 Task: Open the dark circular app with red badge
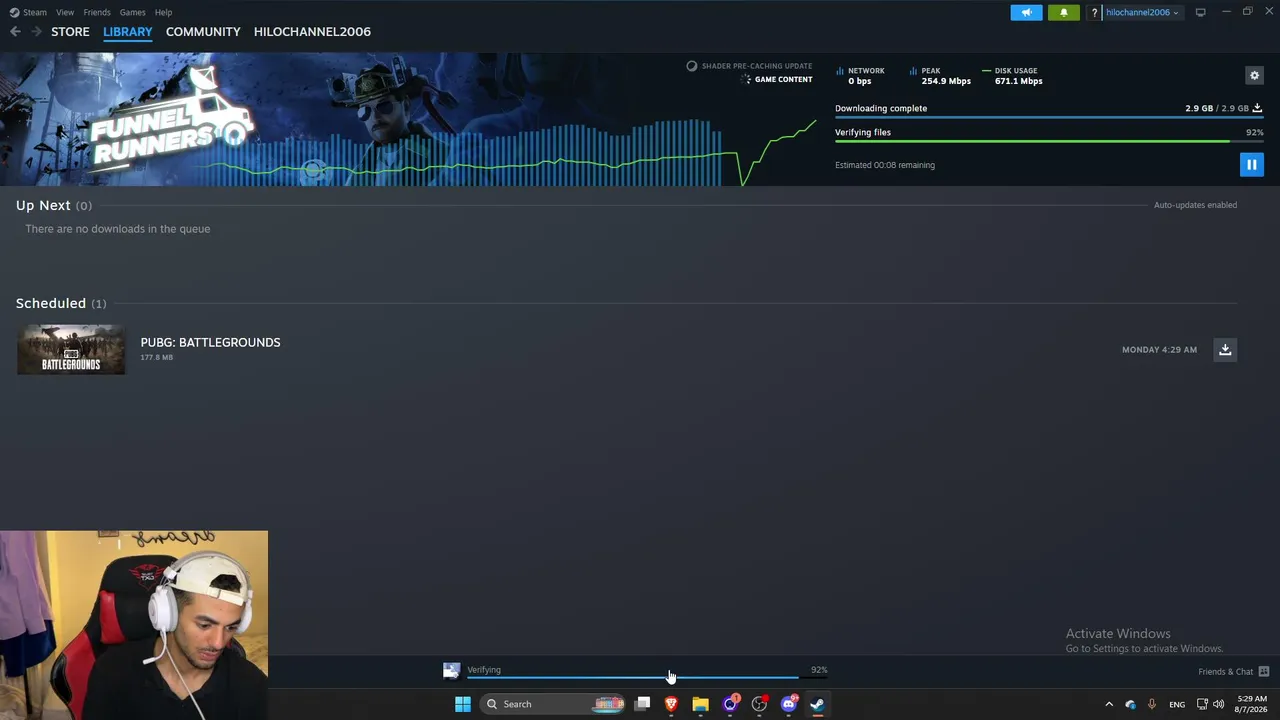point(759,704)
